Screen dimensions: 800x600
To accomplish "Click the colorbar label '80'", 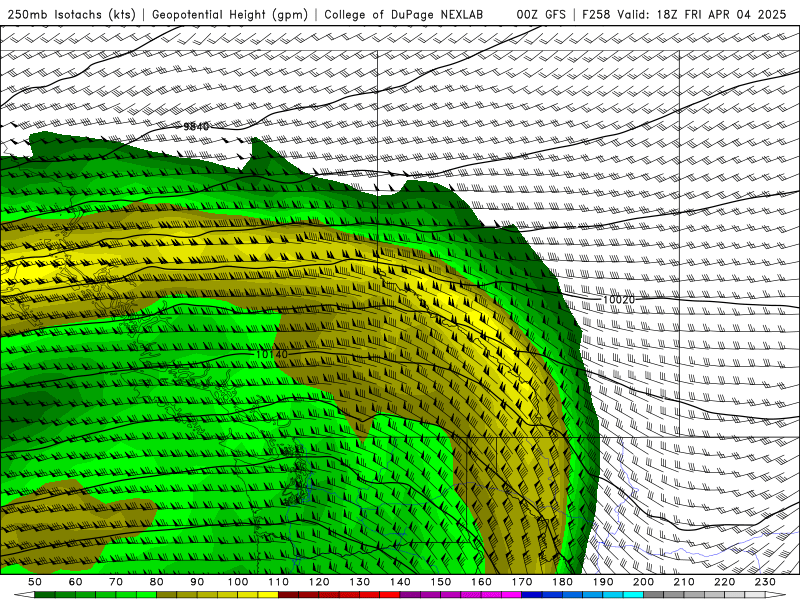I will pyautogui.click(x=156, y=582).
